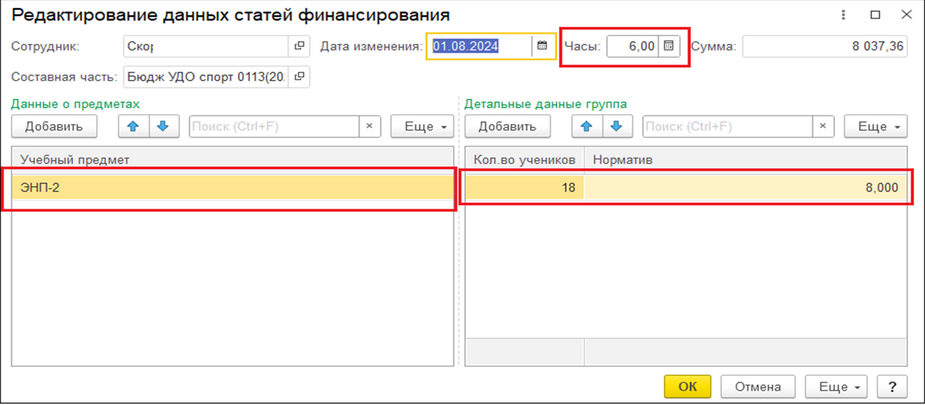Click Добавить in Данные о предметах
Viewport: 925px width, 405px height.
[54, 126]
